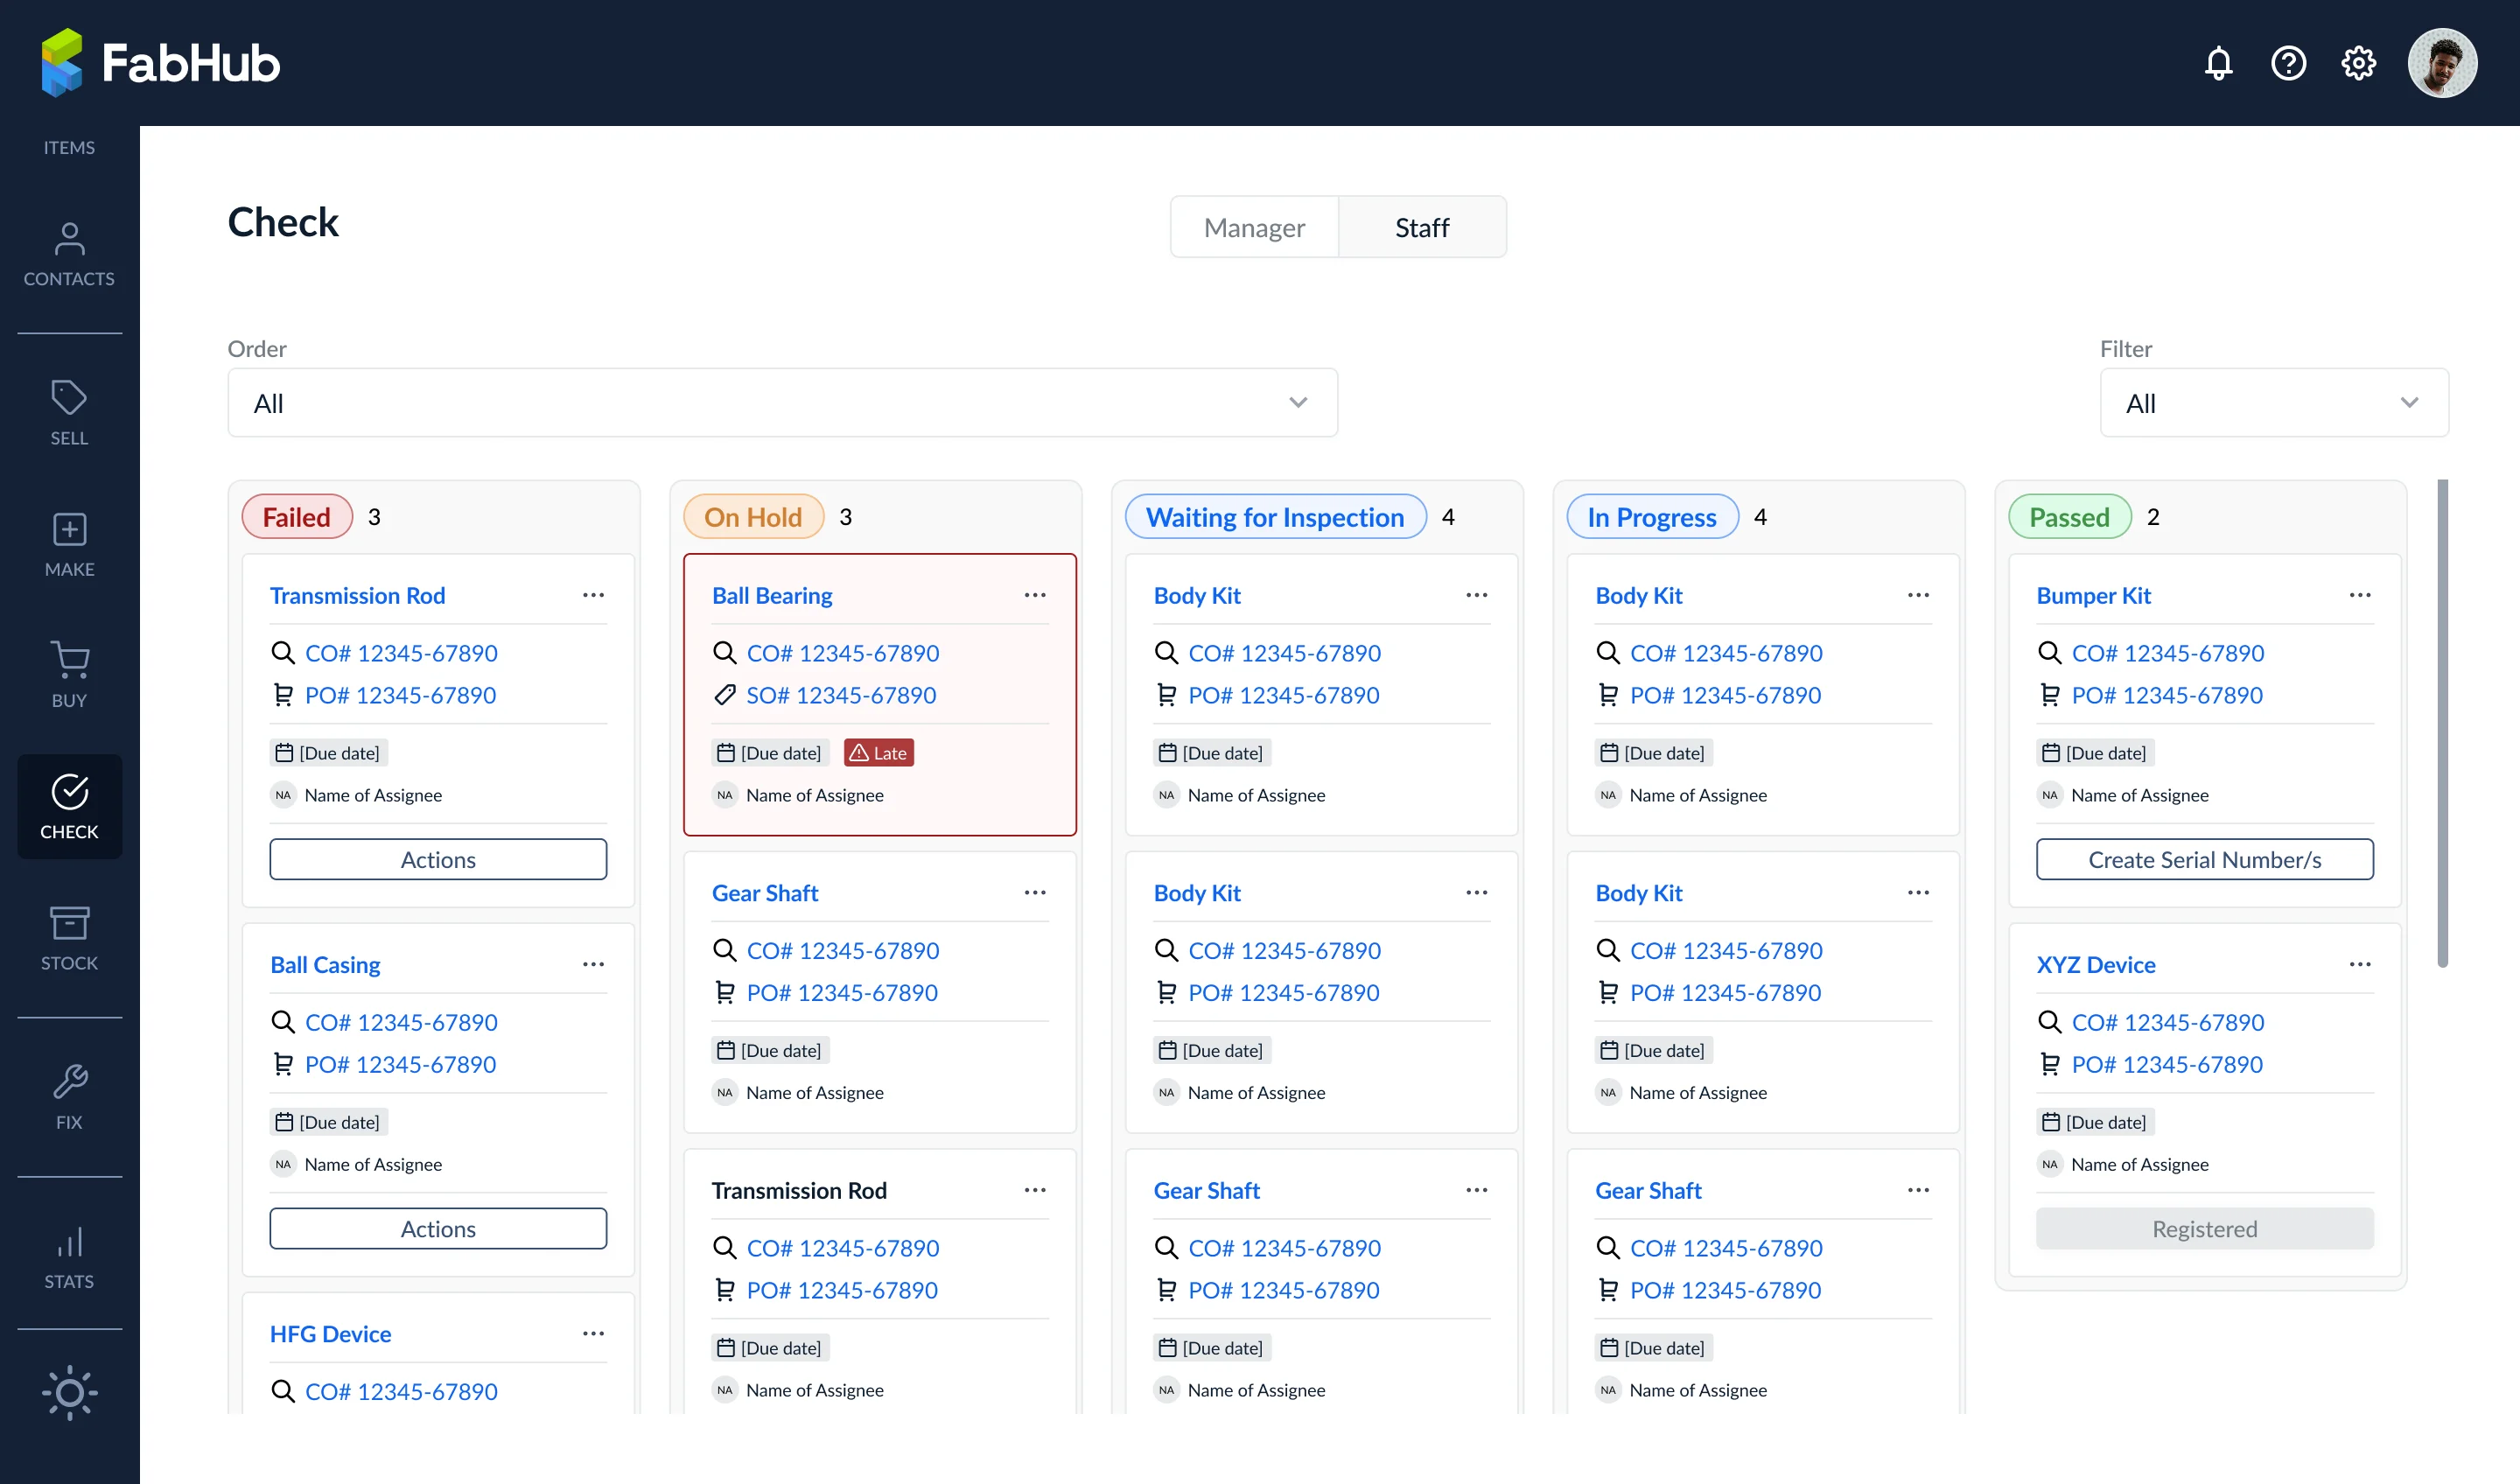Select the On Hold status label
The width and height of the screenshot is (2520, 1484).
(x=753, y=517)
